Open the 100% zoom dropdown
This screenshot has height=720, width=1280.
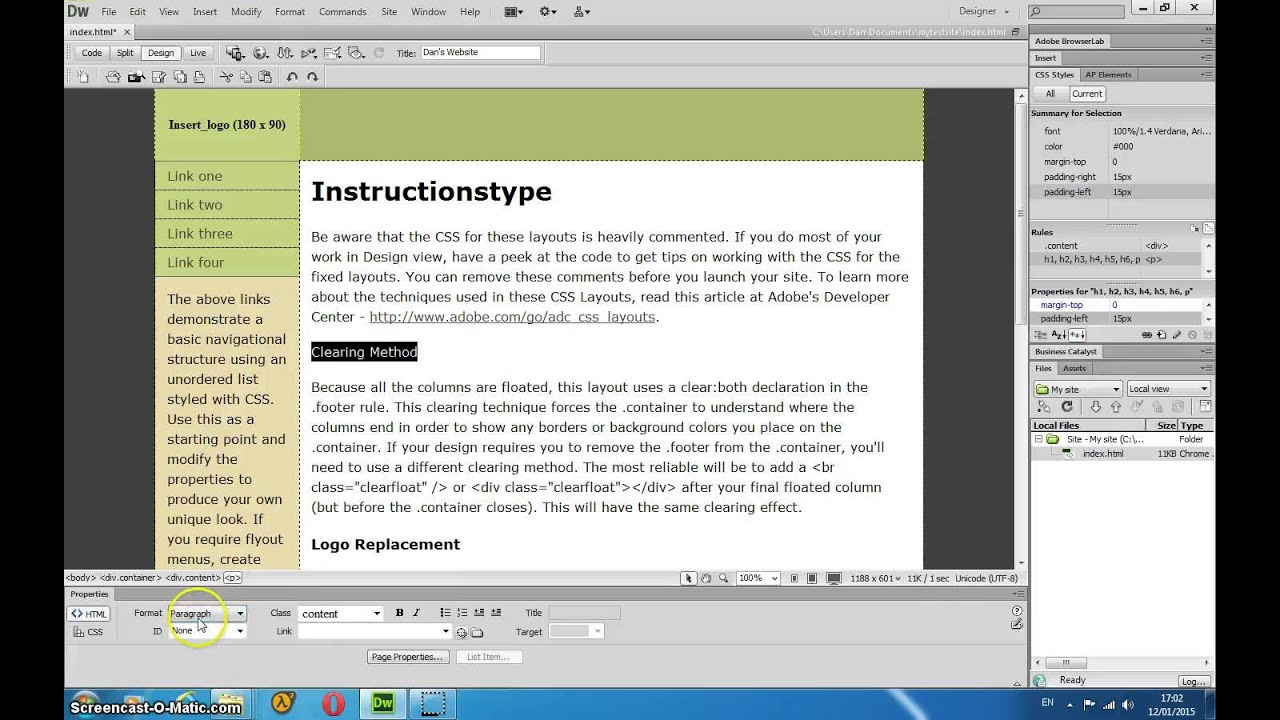click(758, 578)
